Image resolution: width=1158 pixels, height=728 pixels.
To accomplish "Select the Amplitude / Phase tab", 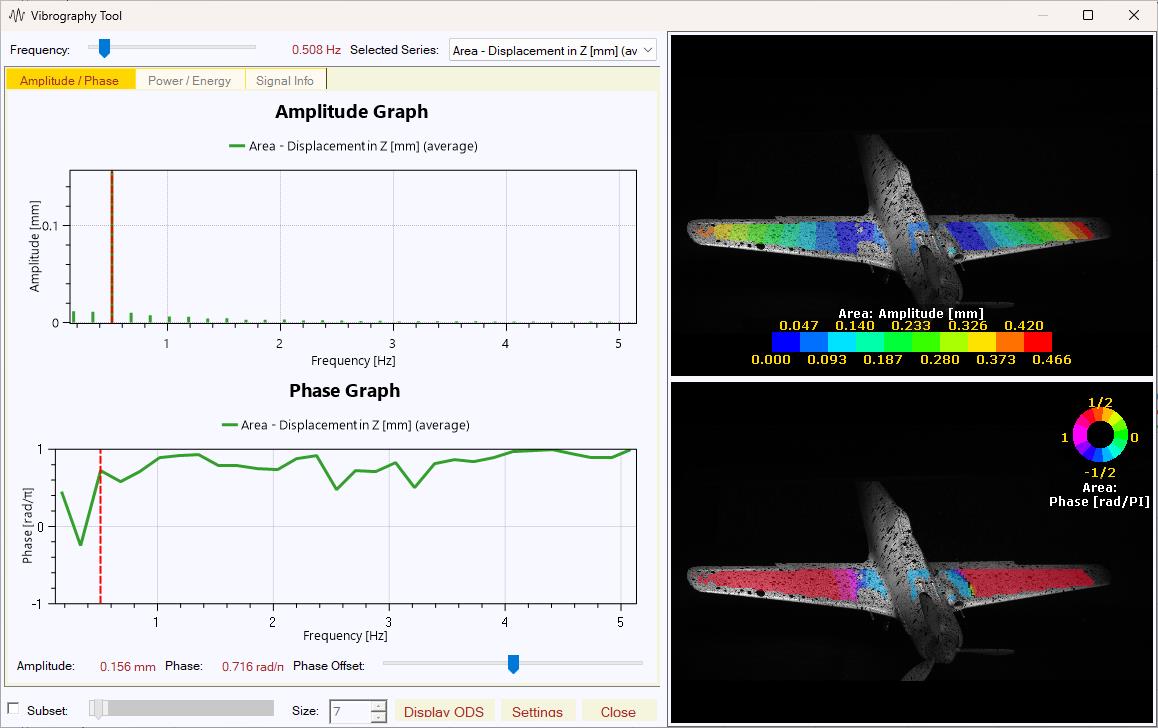I will 70,79.
